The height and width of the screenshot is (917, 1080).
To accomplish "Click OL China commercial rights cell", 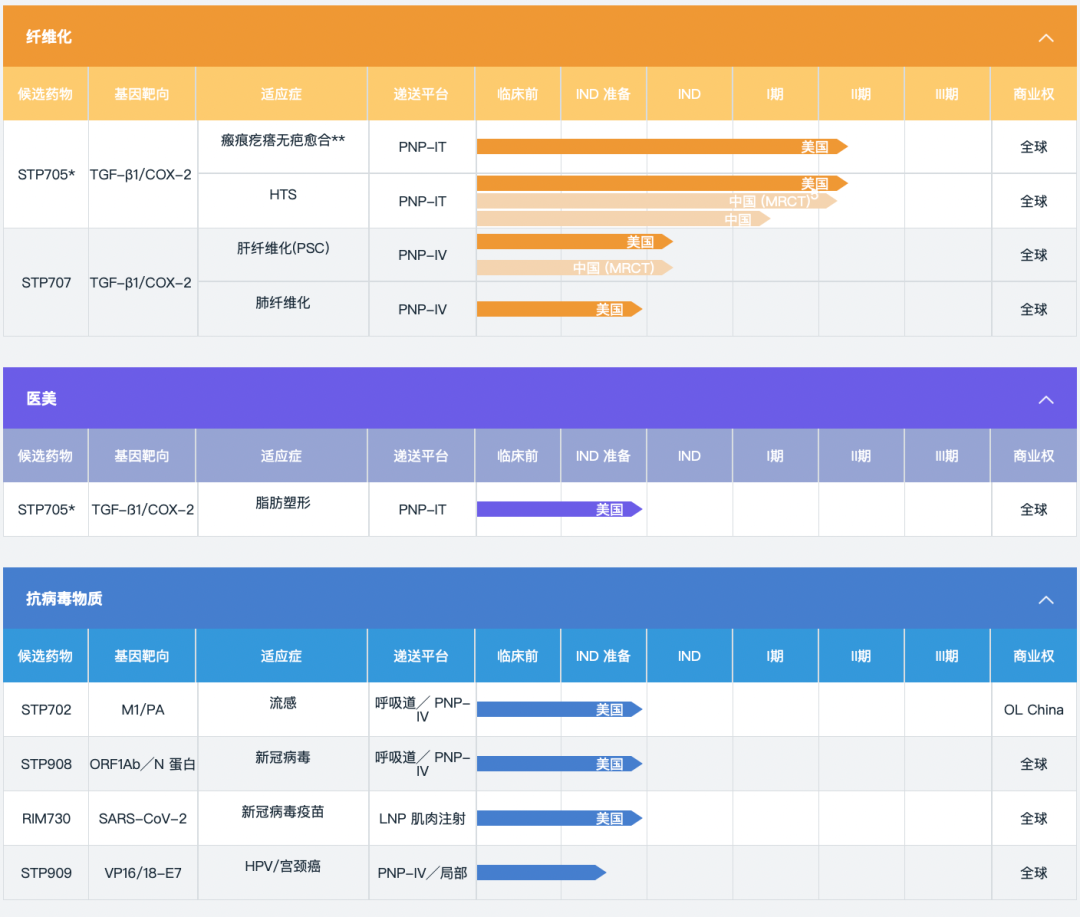I will click(1033, 710).
